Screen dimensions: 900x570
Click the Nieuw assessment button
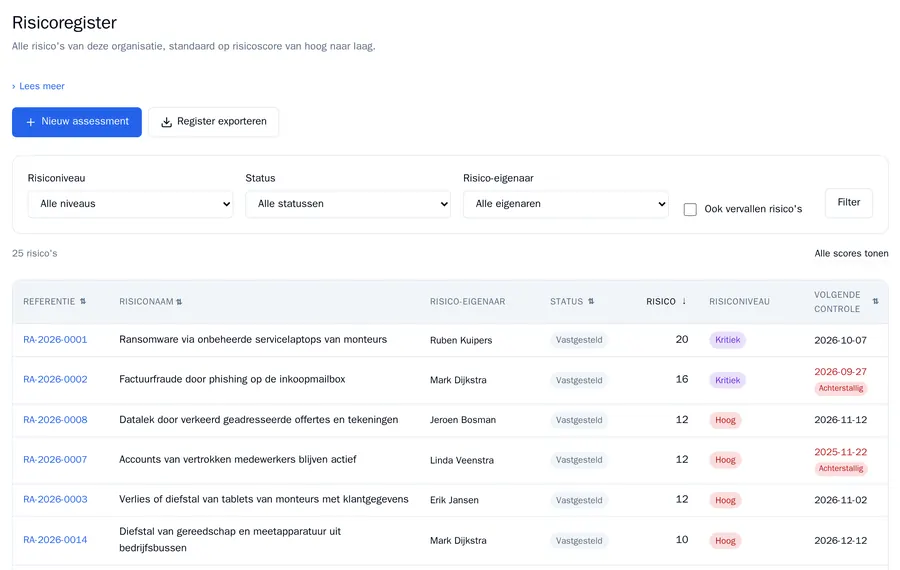point(77,122)
